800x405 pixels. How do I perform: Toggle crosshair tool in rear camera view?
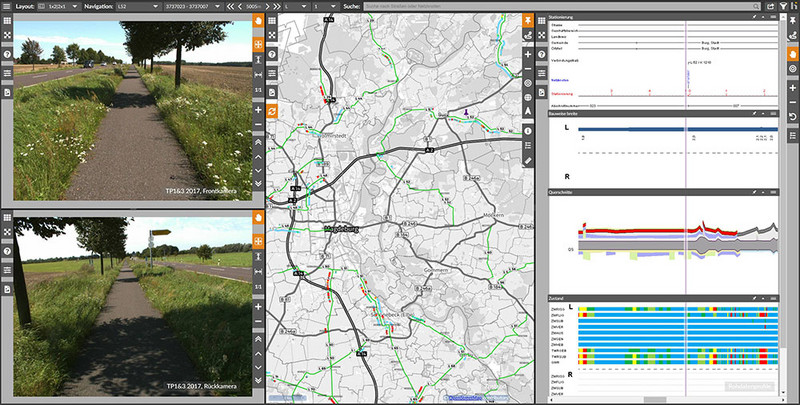(258, 240)
